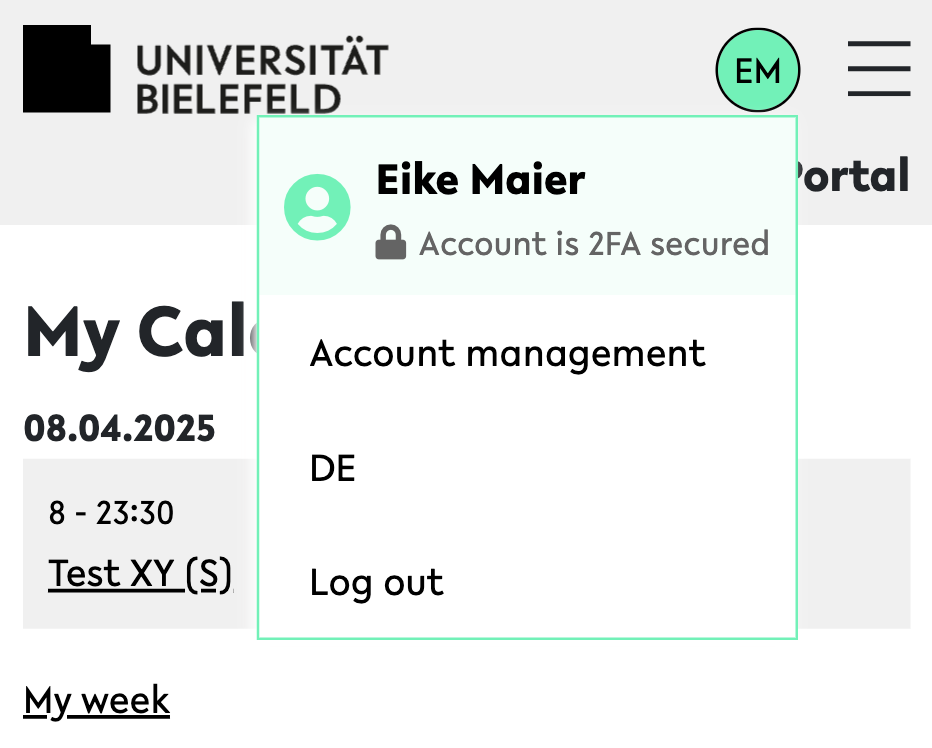Click the Account is 2FA secured text

tap(594, 243)
